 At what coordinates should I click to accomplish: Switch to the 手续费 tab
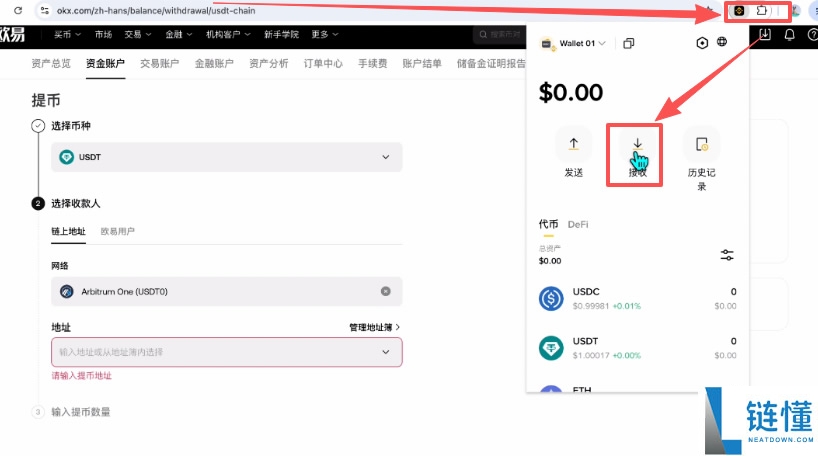pos(372,64)
